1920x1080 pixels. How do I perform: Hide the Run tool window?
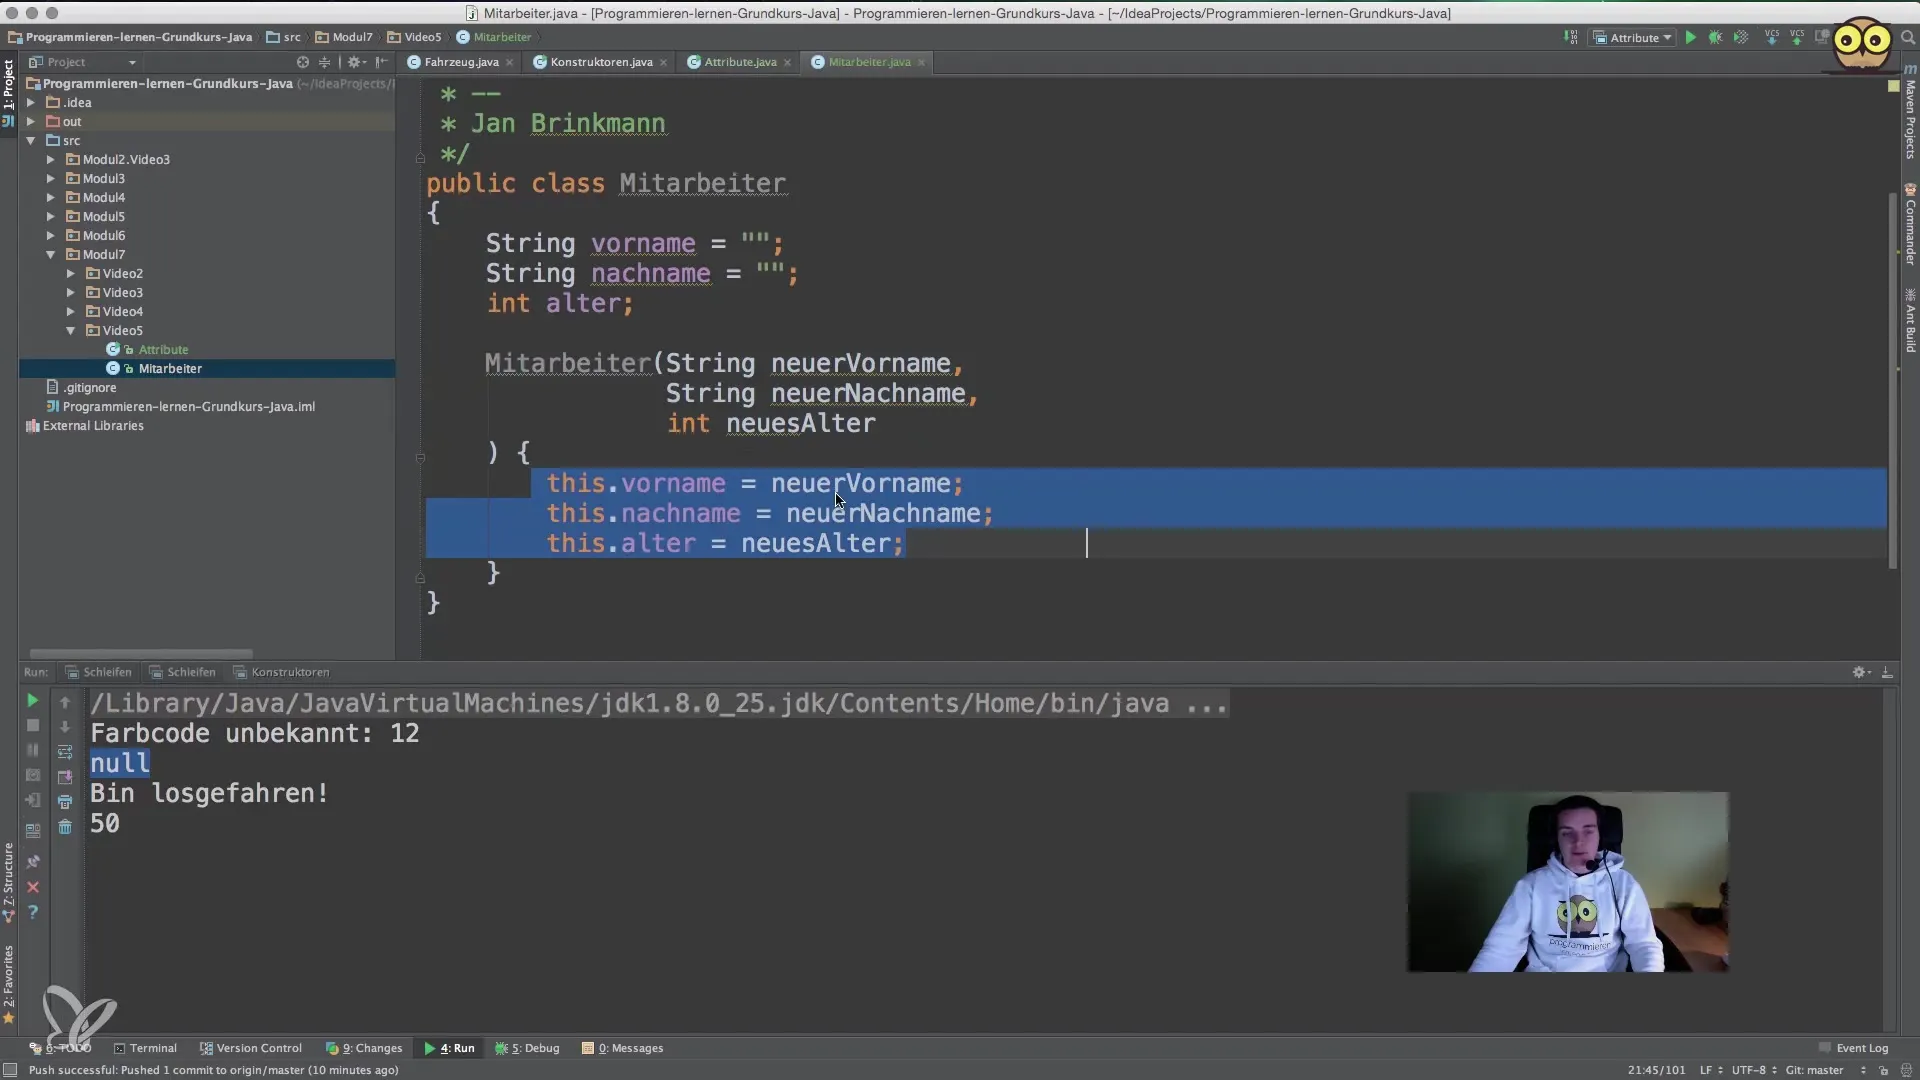pyautogui.click(x=1886, y=672)
